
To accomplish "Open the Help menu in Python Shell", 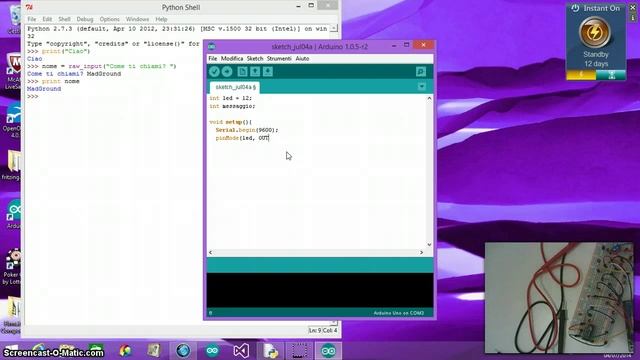I will pos(161,19).
